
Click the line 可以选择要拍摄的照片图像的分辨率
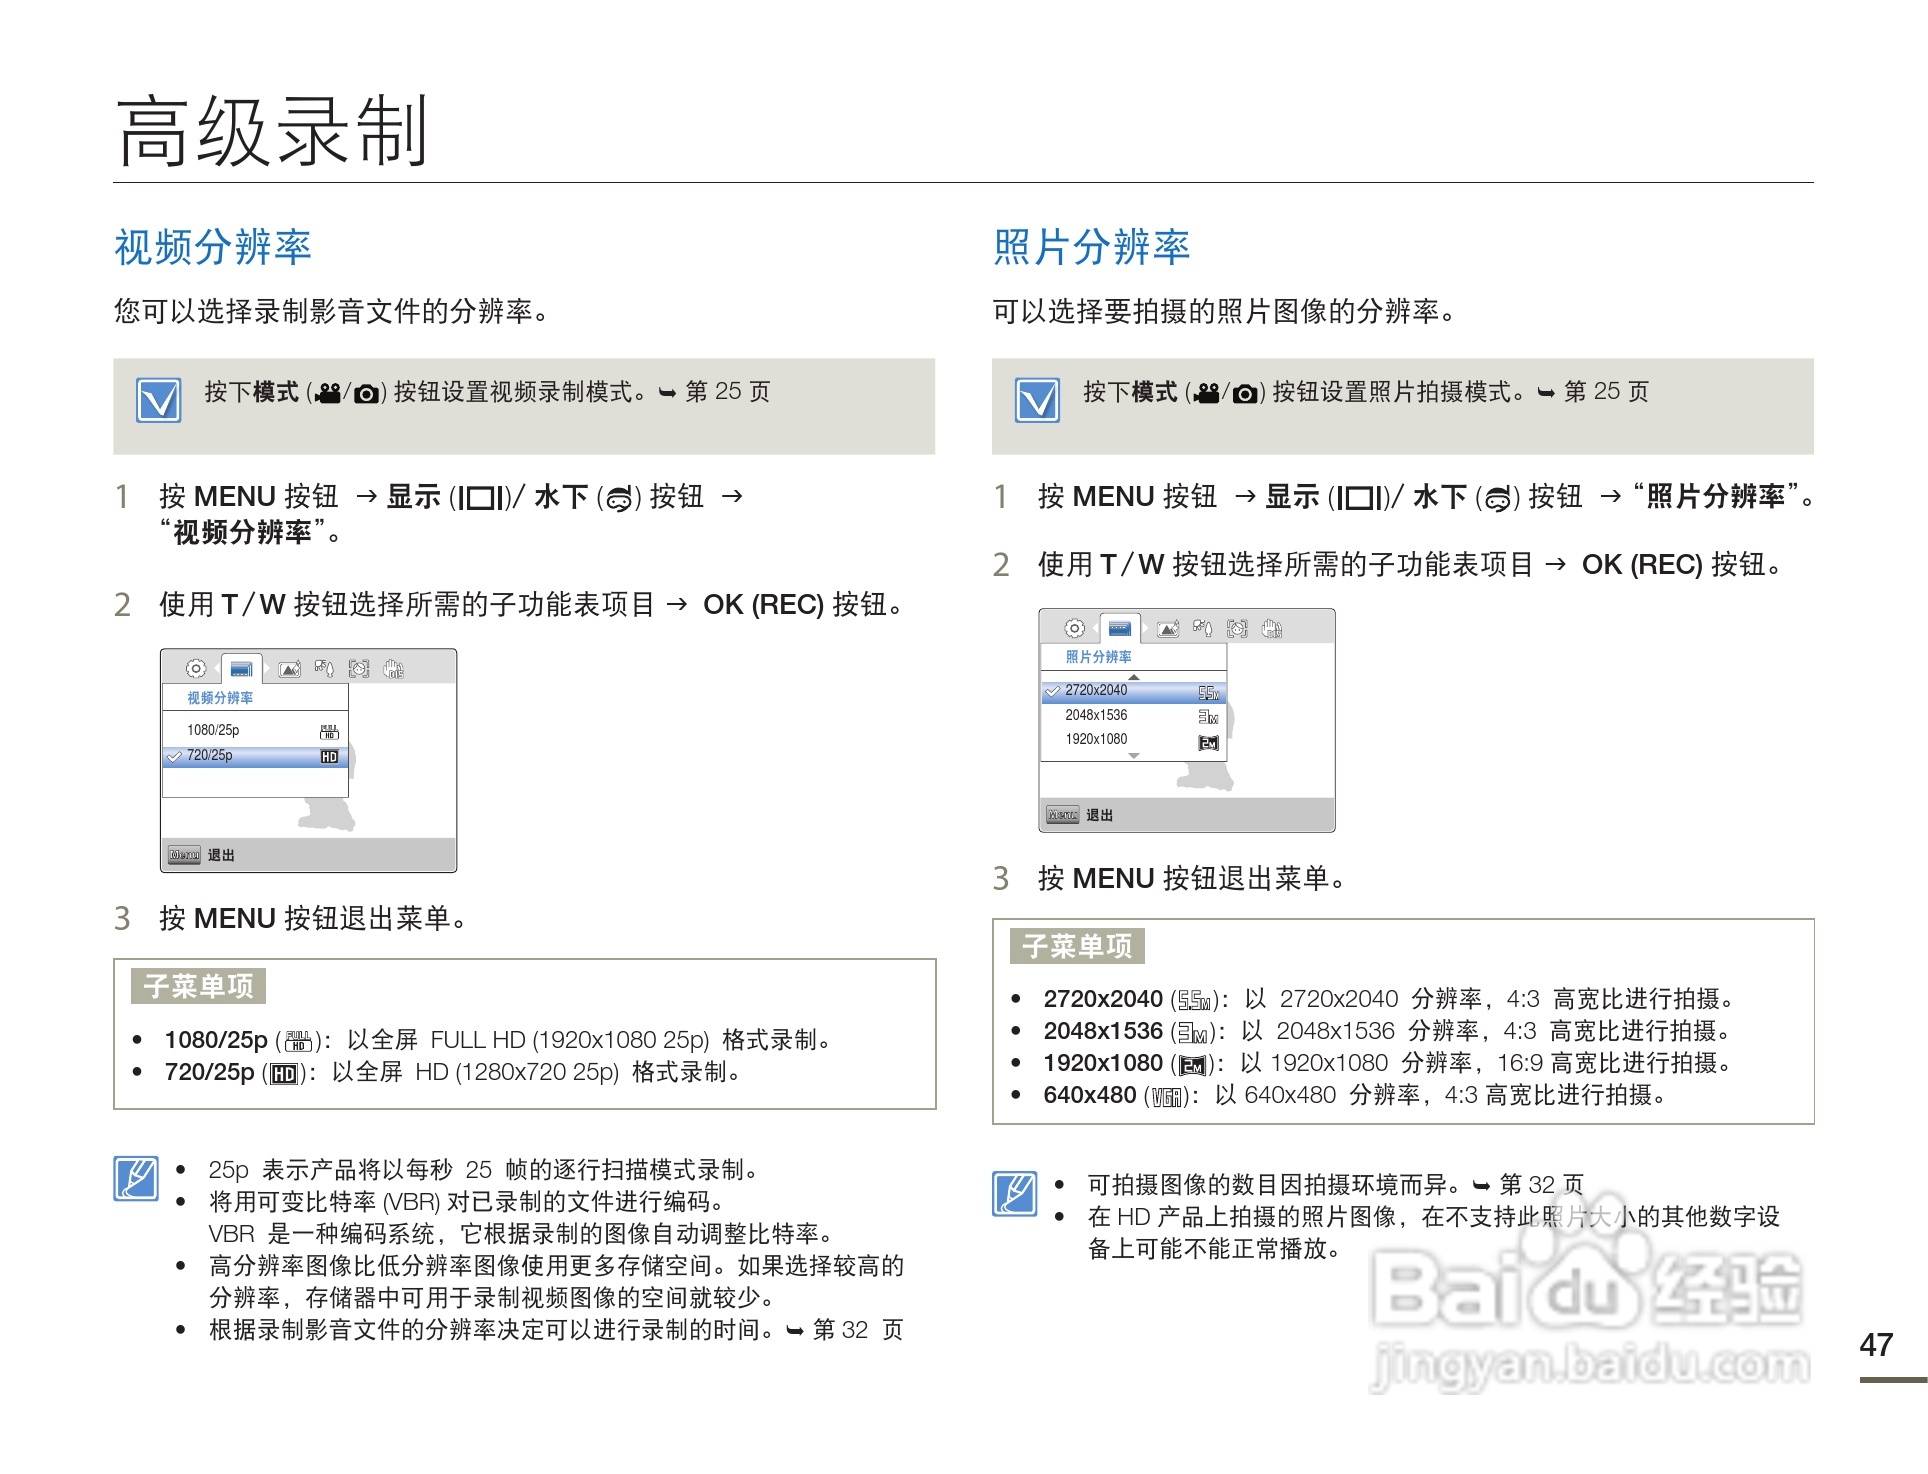1226,312
